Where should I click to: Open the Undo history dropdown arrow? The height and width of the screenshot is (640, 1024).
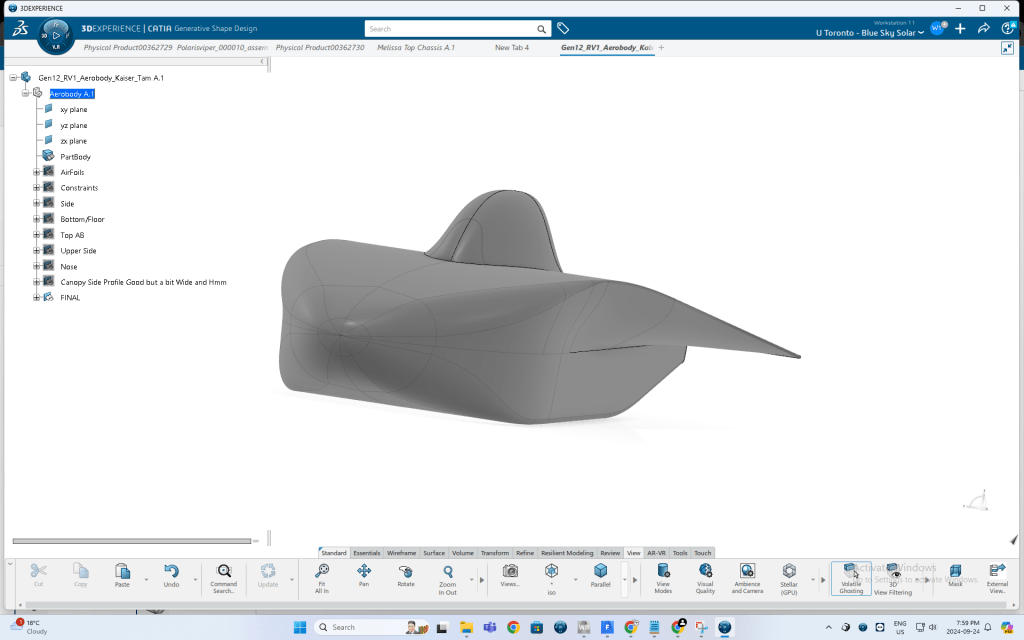pyautogui.click(x=195, y=579)
